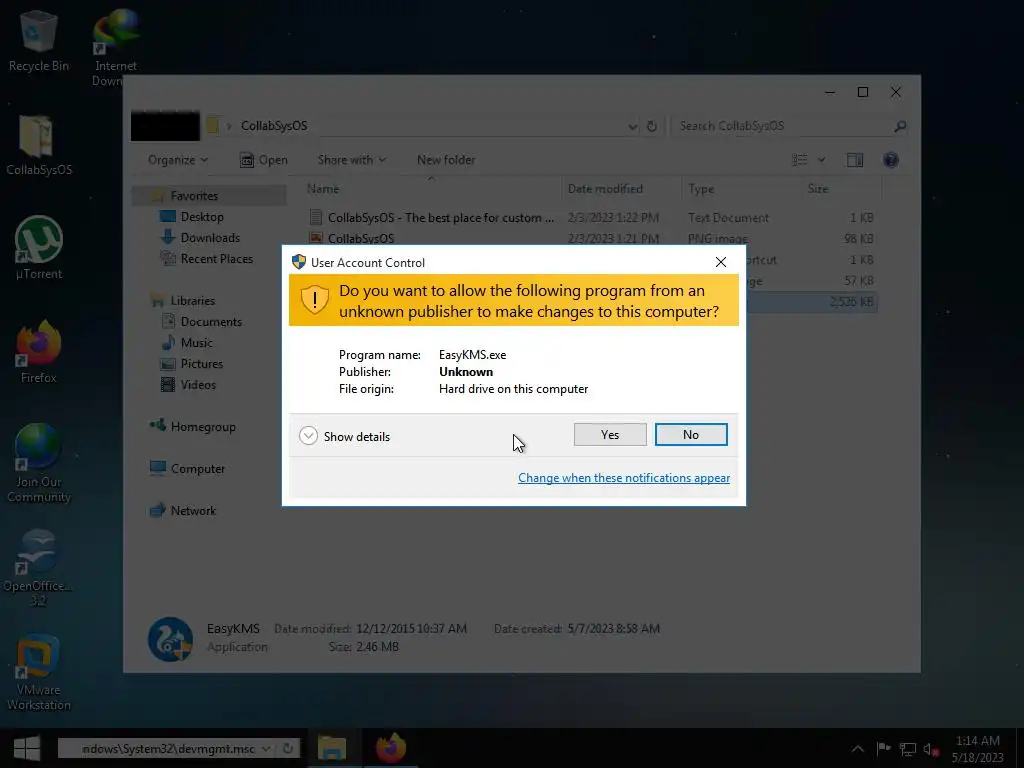Toggle preview pane icon in Explorer
Screen dimensions: 1024x768
click(855, 160)
